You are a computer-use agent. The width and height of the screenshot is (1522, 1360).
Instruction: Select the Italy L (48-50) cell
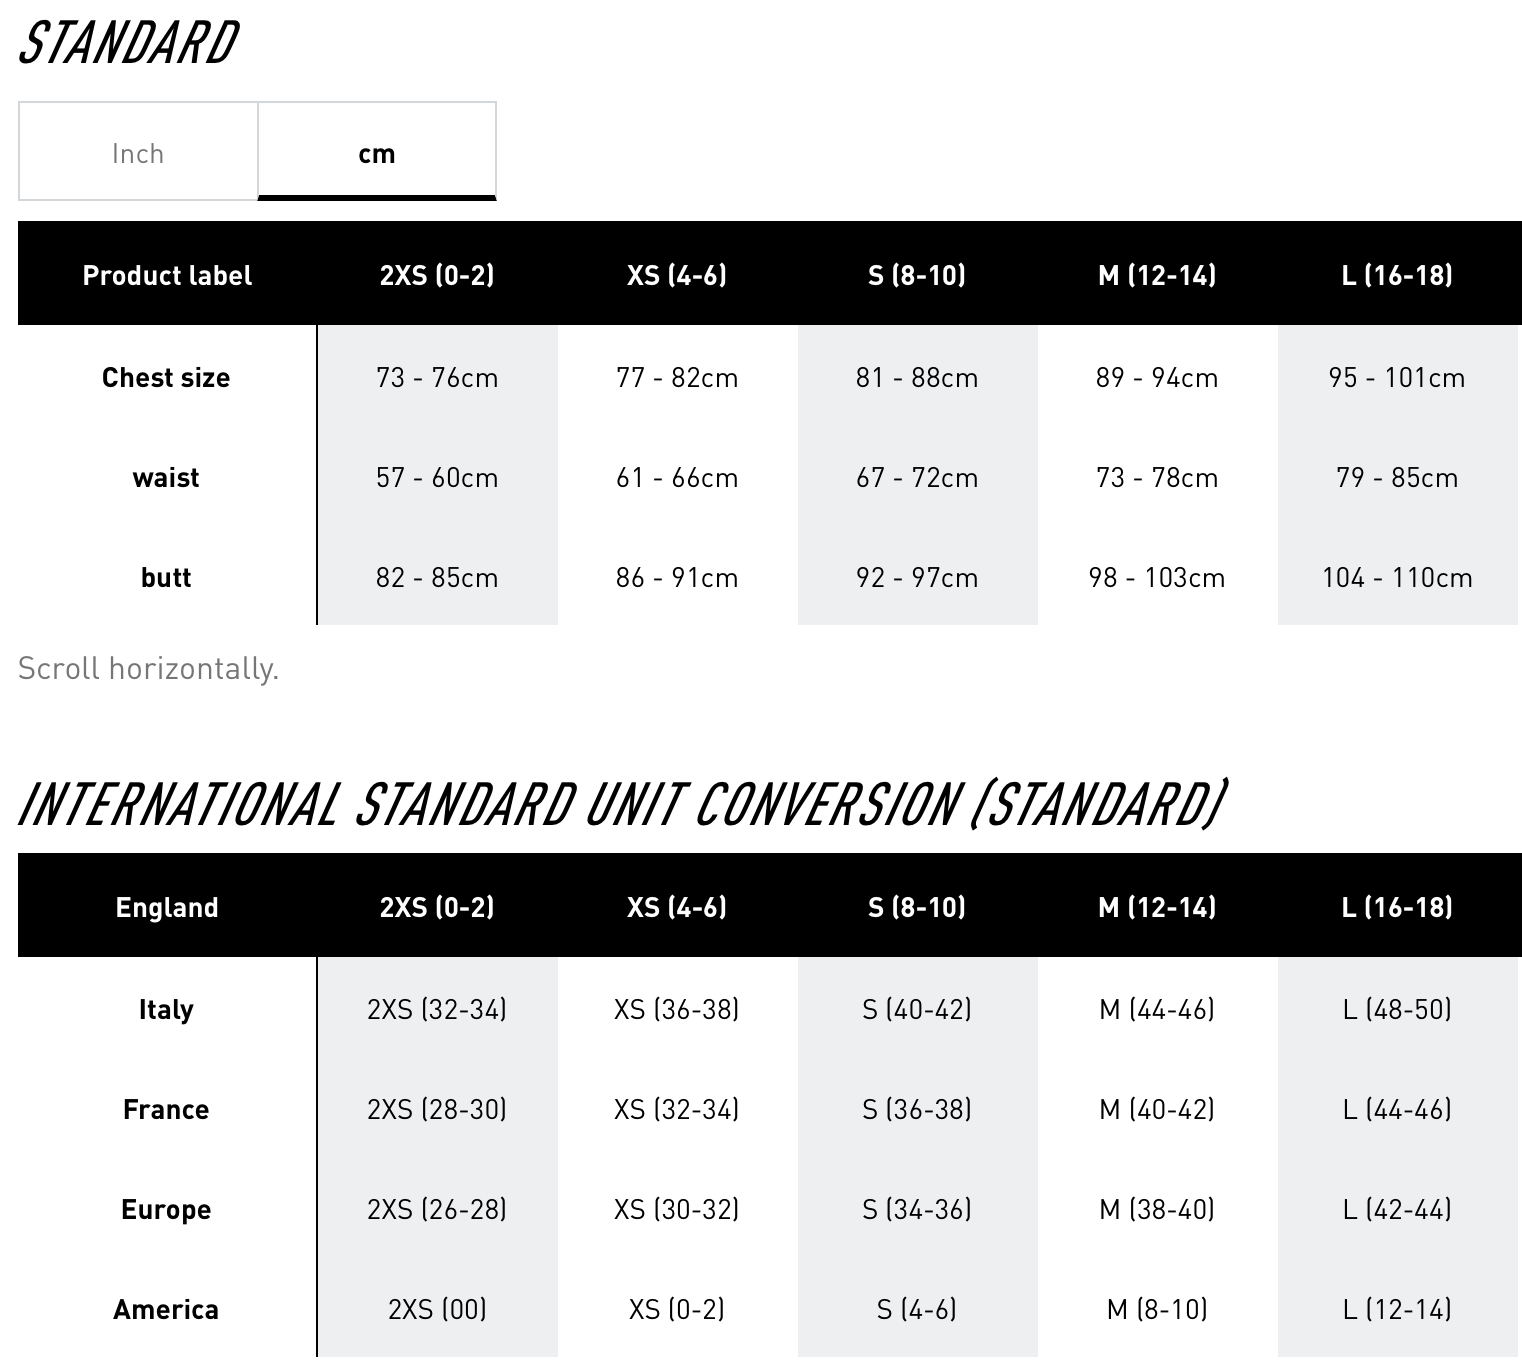1397,1009
